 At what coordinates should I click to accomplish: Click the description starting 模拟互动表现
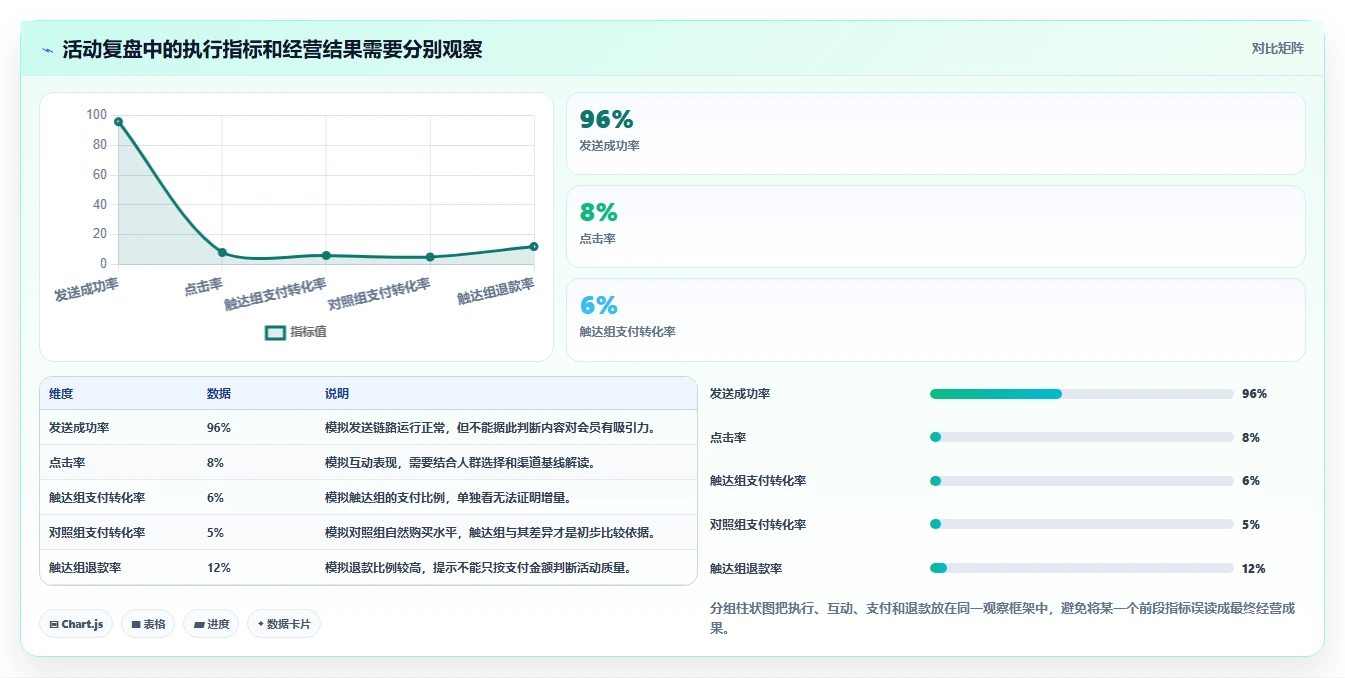(460, 463)
